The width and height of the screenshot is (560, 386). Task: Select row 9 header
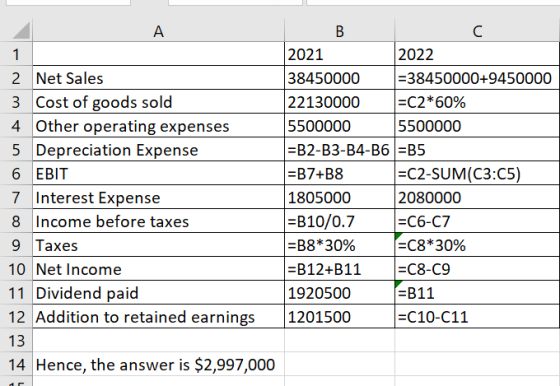click(x=16, y=246)
